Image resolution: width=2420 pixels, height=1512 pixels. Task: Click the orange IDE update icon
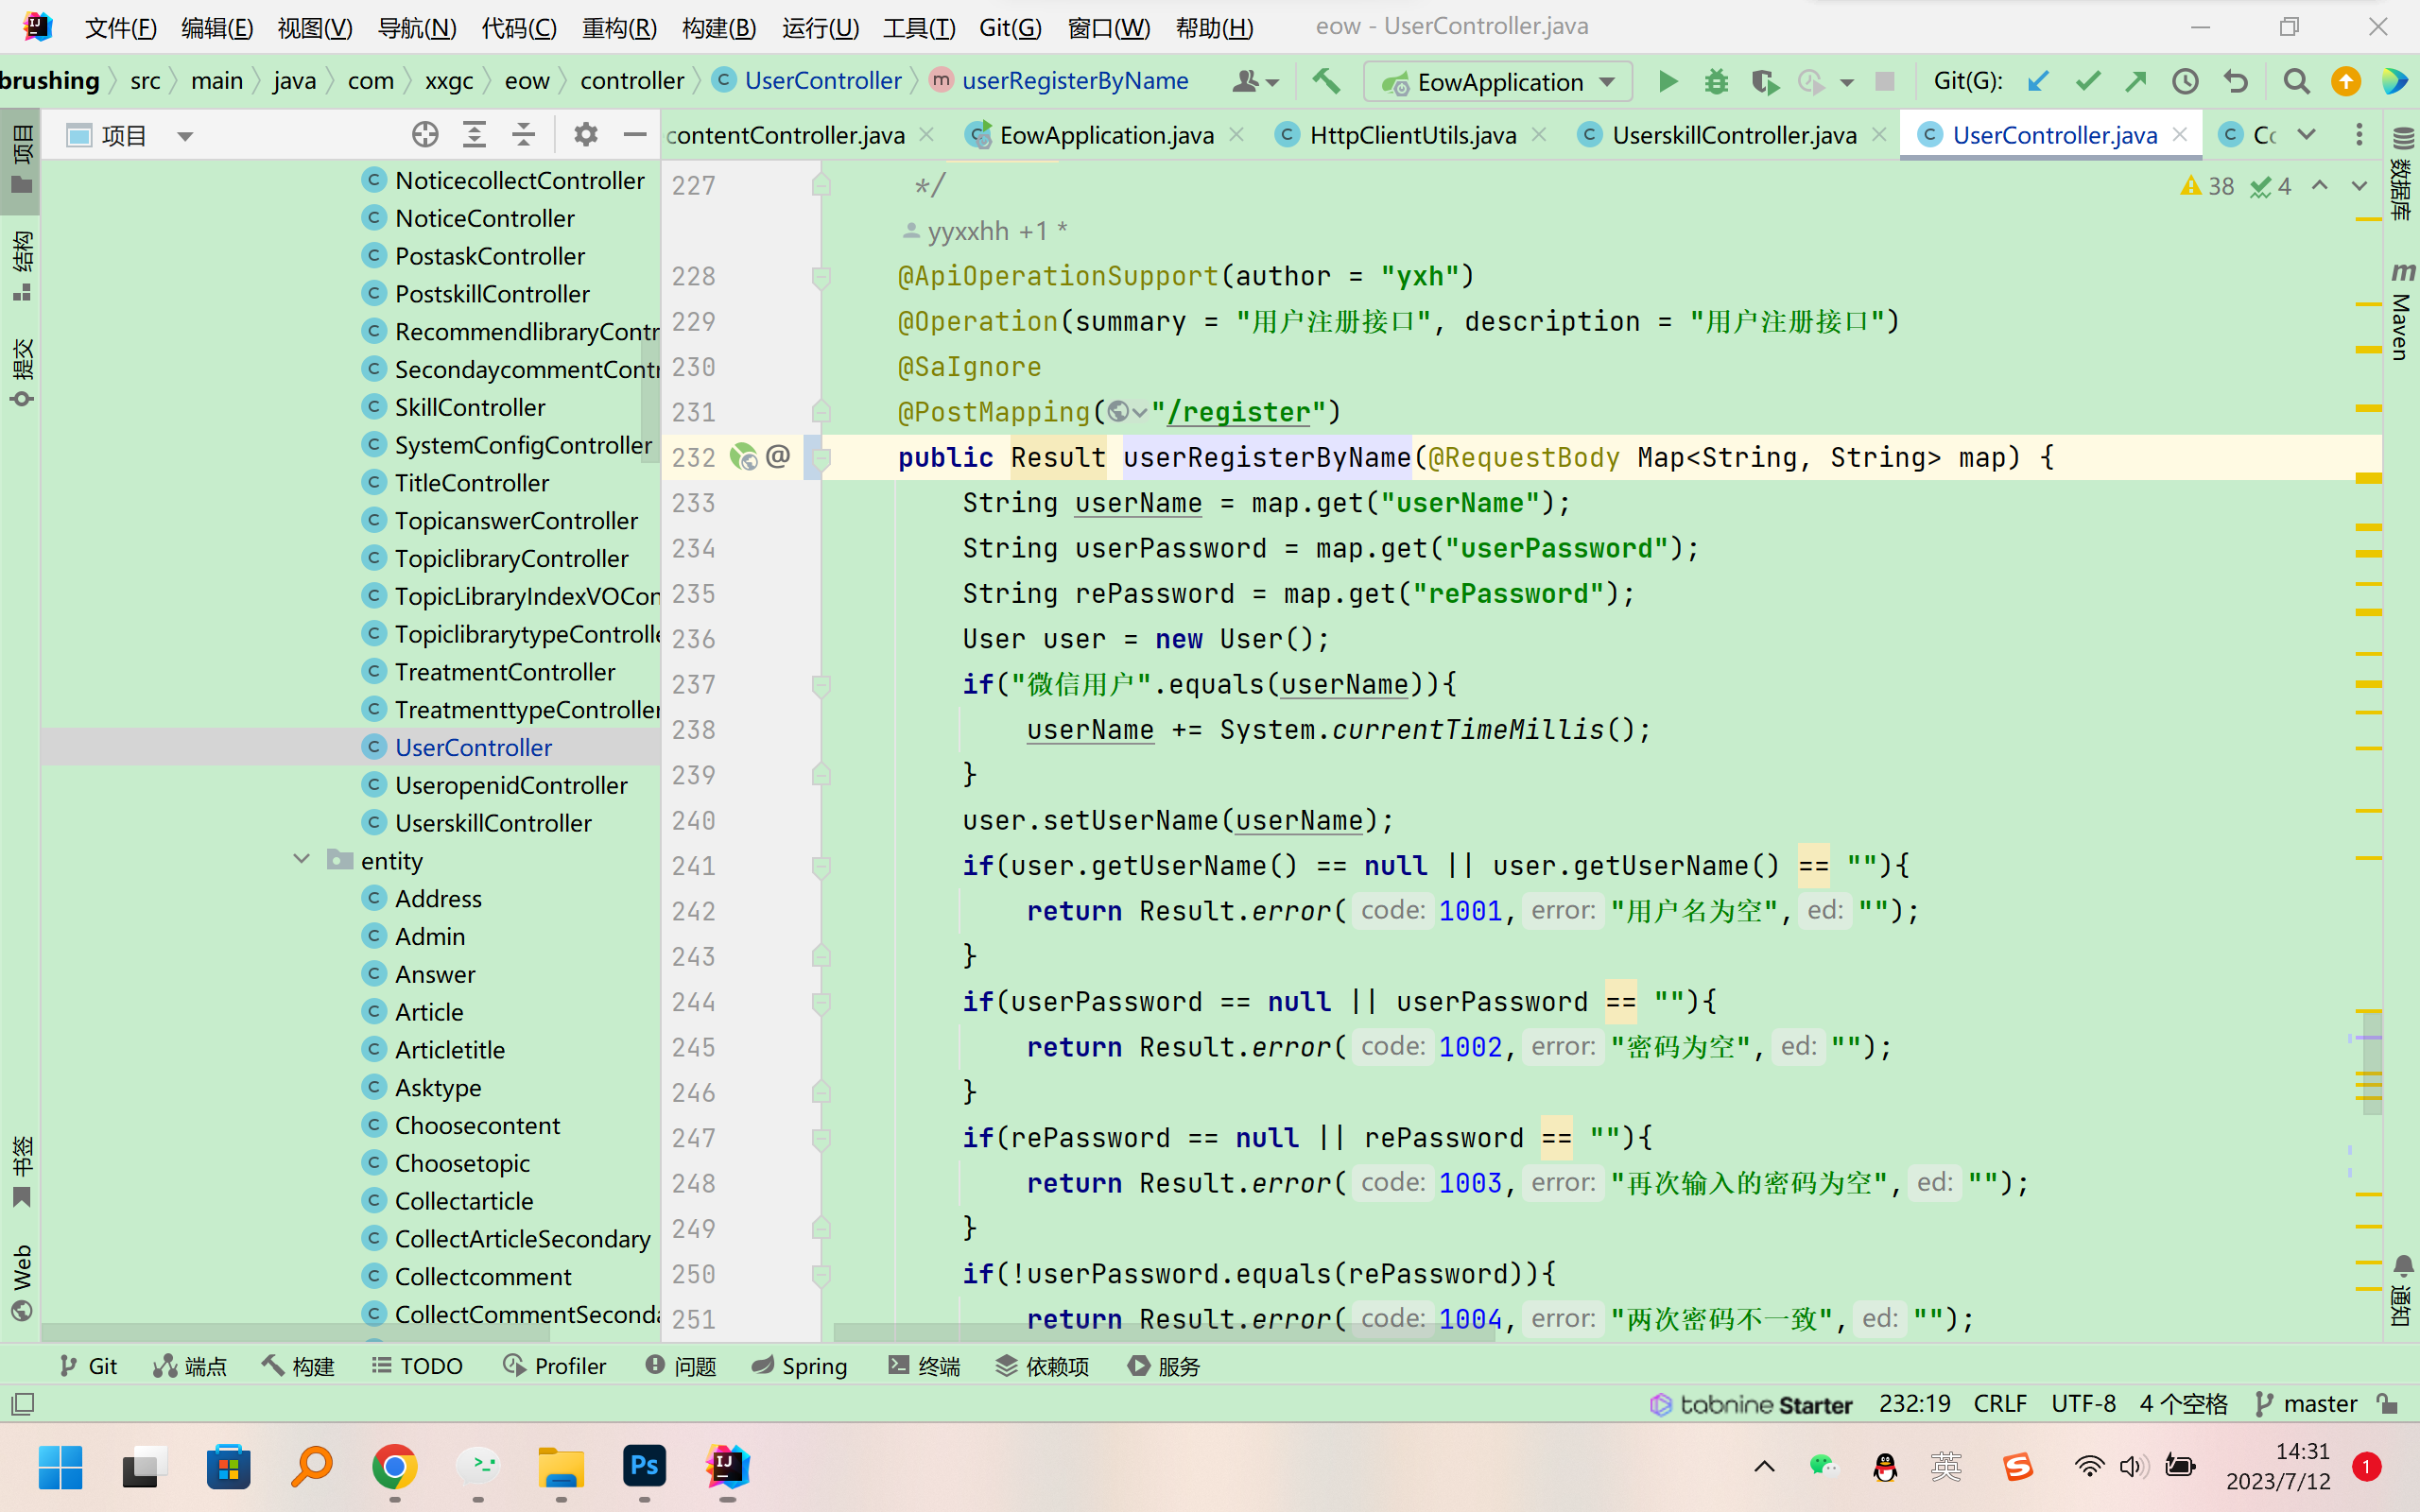tap(2346, 81)
